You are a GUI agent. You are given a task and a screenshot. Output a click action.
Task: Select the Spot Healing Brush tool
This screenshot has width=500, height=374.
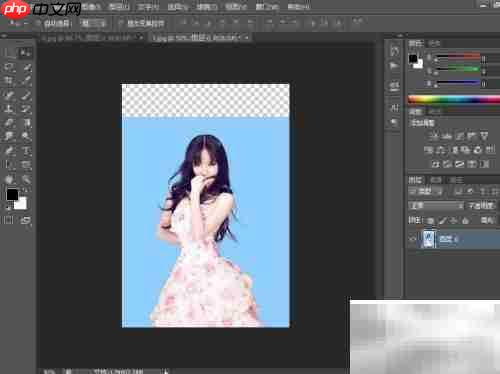click(x=9, y=95)
